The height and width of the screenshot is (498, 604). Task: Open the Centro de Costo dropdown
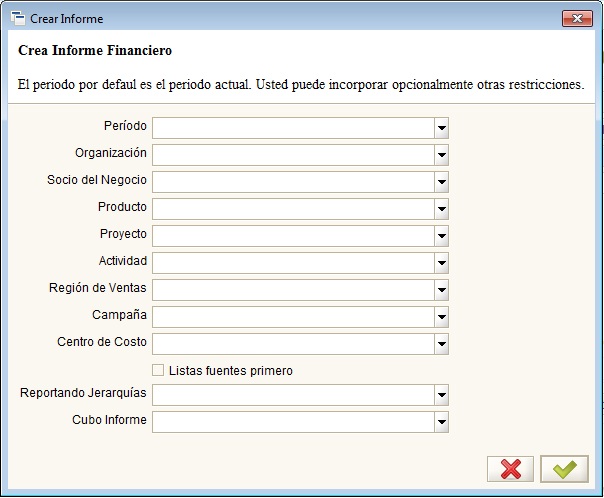(x=441, y=344)
